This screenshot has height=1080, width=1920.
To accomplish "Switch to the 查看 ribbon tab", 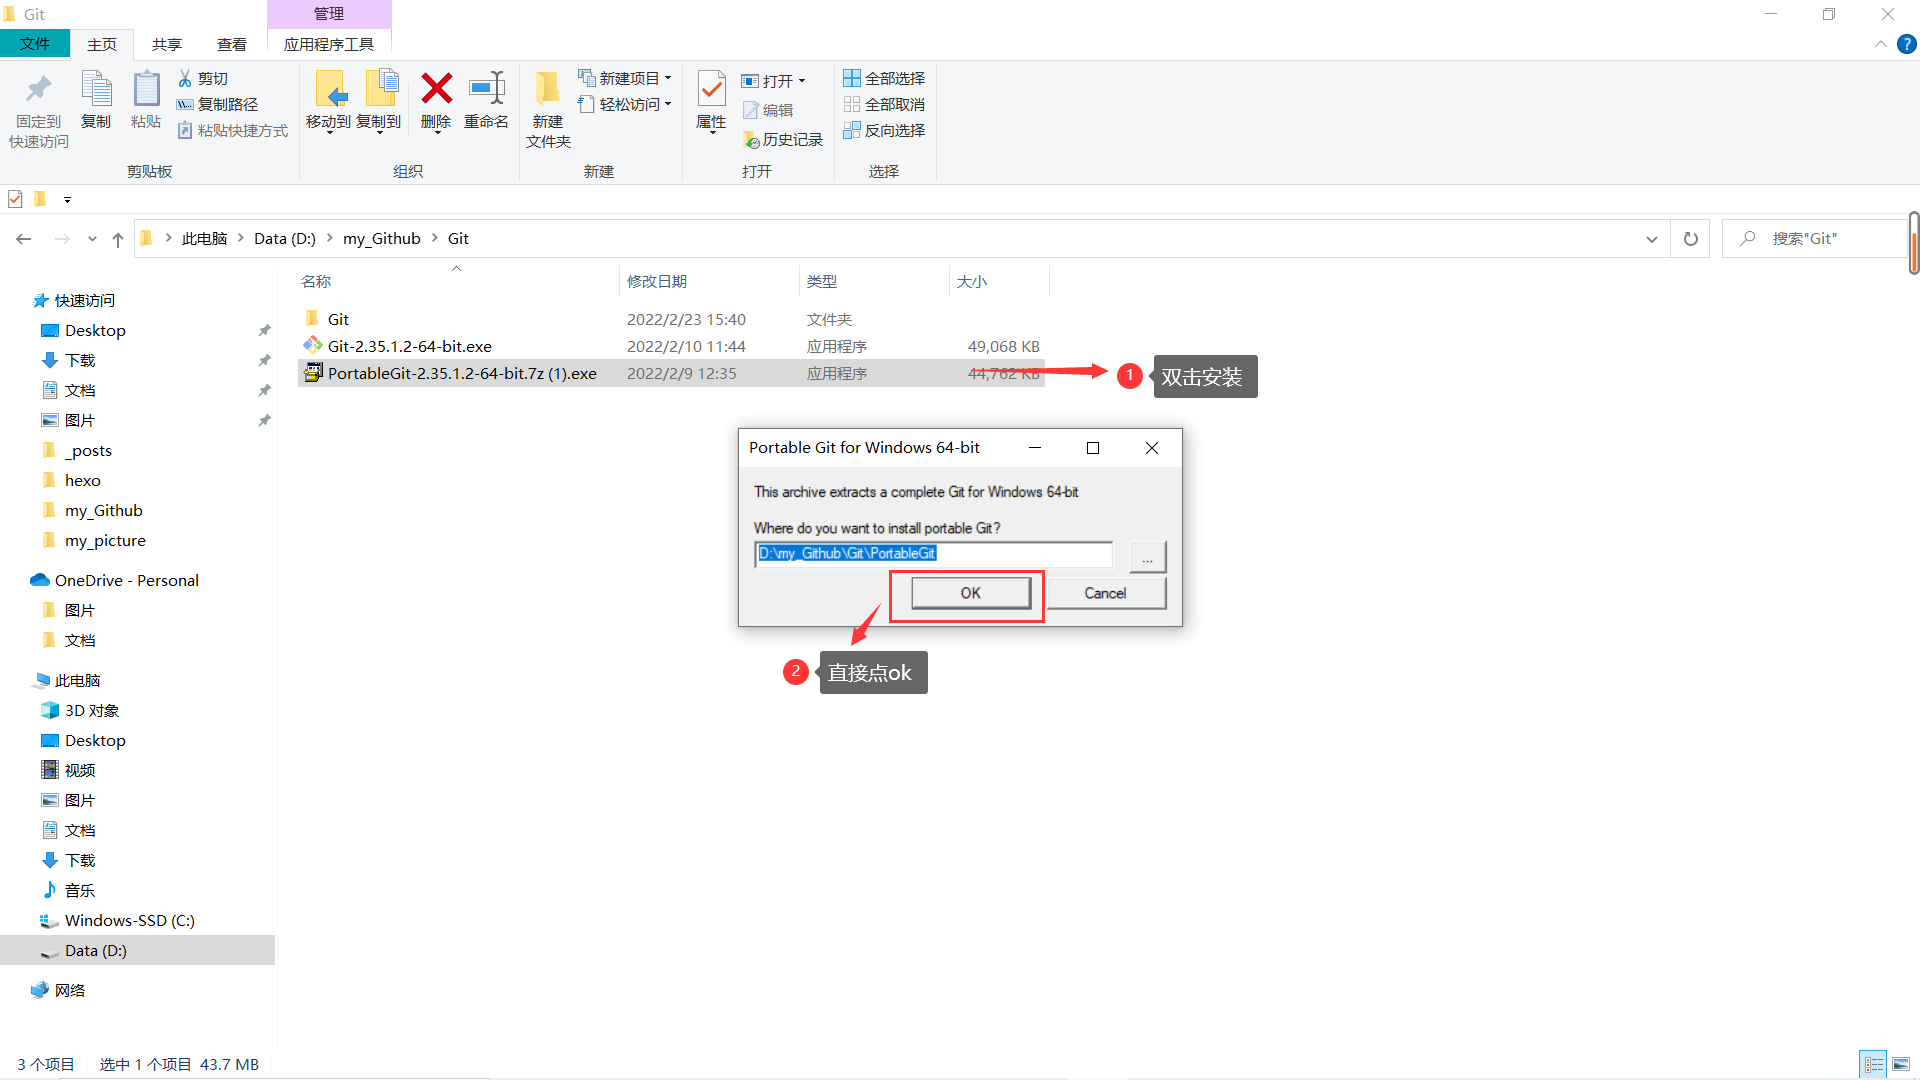I will (232, 44).
